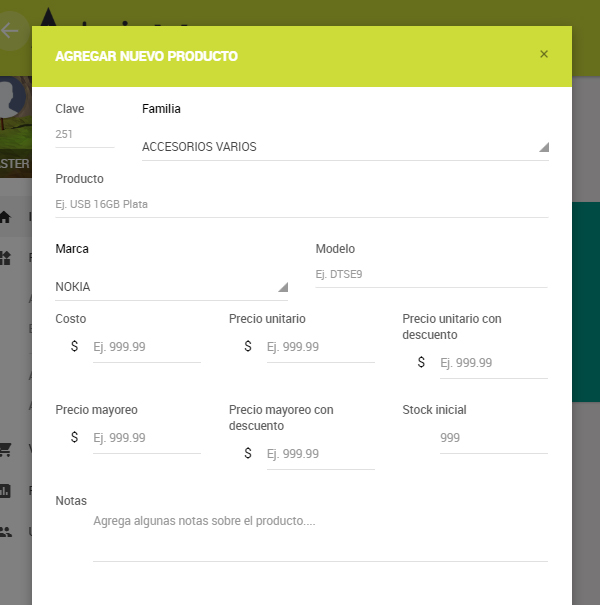Screen dimensions: 600x605
Task: Close the Agregar Nuevo Producto dialog
Action: click(544, 55)
